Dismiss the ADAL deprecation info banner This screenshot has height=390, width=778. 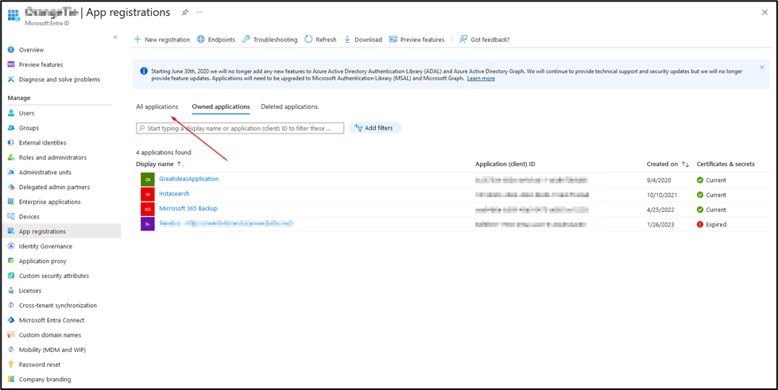point(762,67)
